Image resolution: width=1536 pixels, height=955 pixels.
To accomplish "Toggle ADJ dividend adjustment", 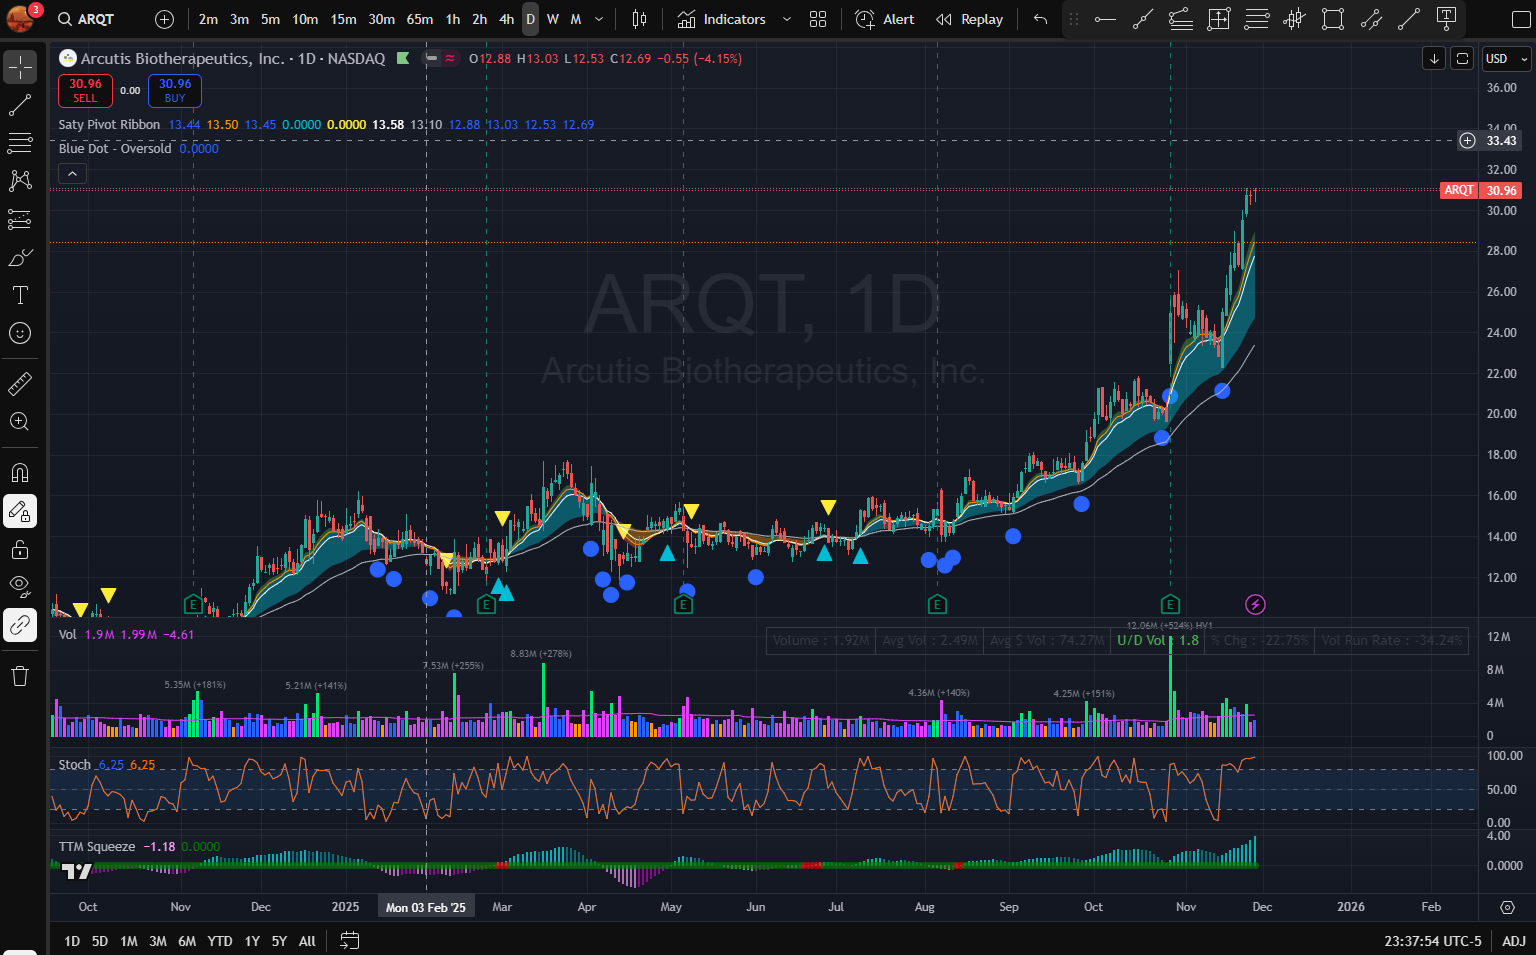I will (x=1514, y=940).
